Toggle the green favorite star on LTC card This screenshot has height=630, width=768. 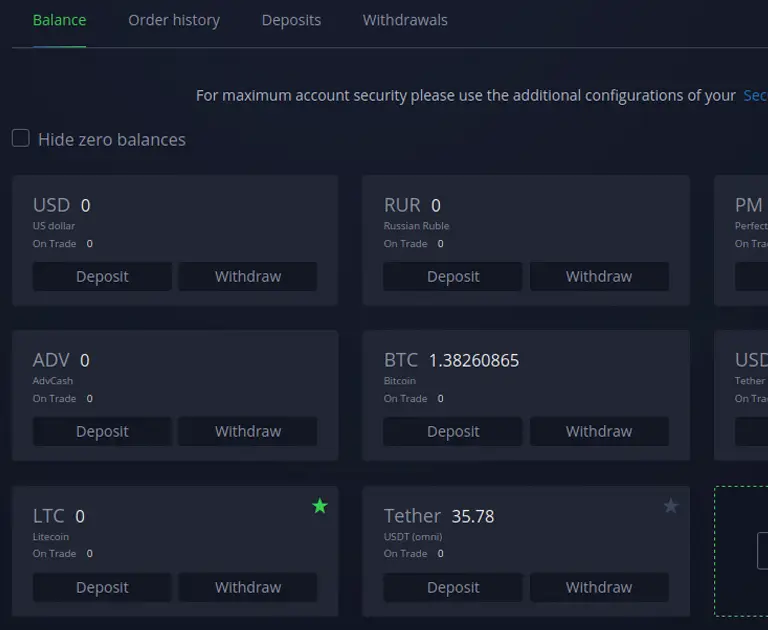point(320,506)
